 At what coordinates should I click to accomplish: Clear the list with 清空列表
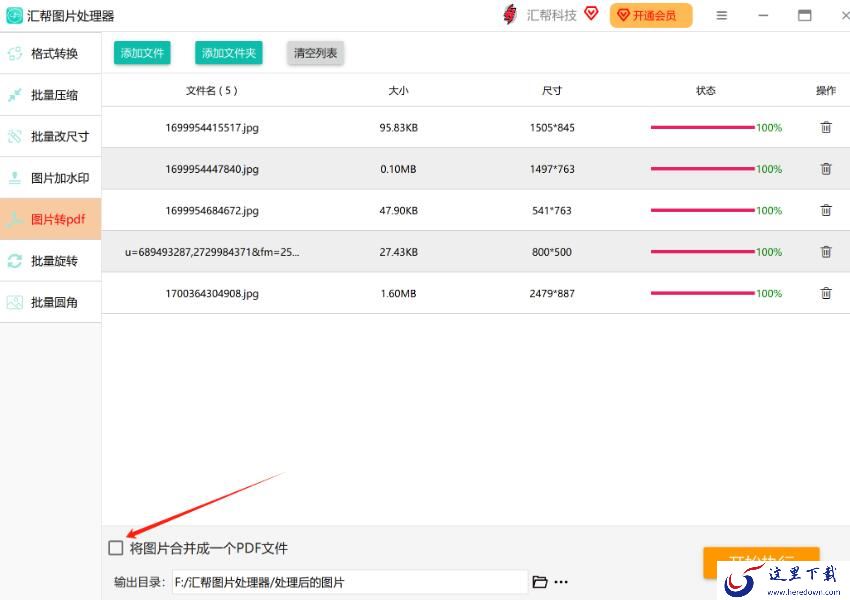click(x=315, y=53)
